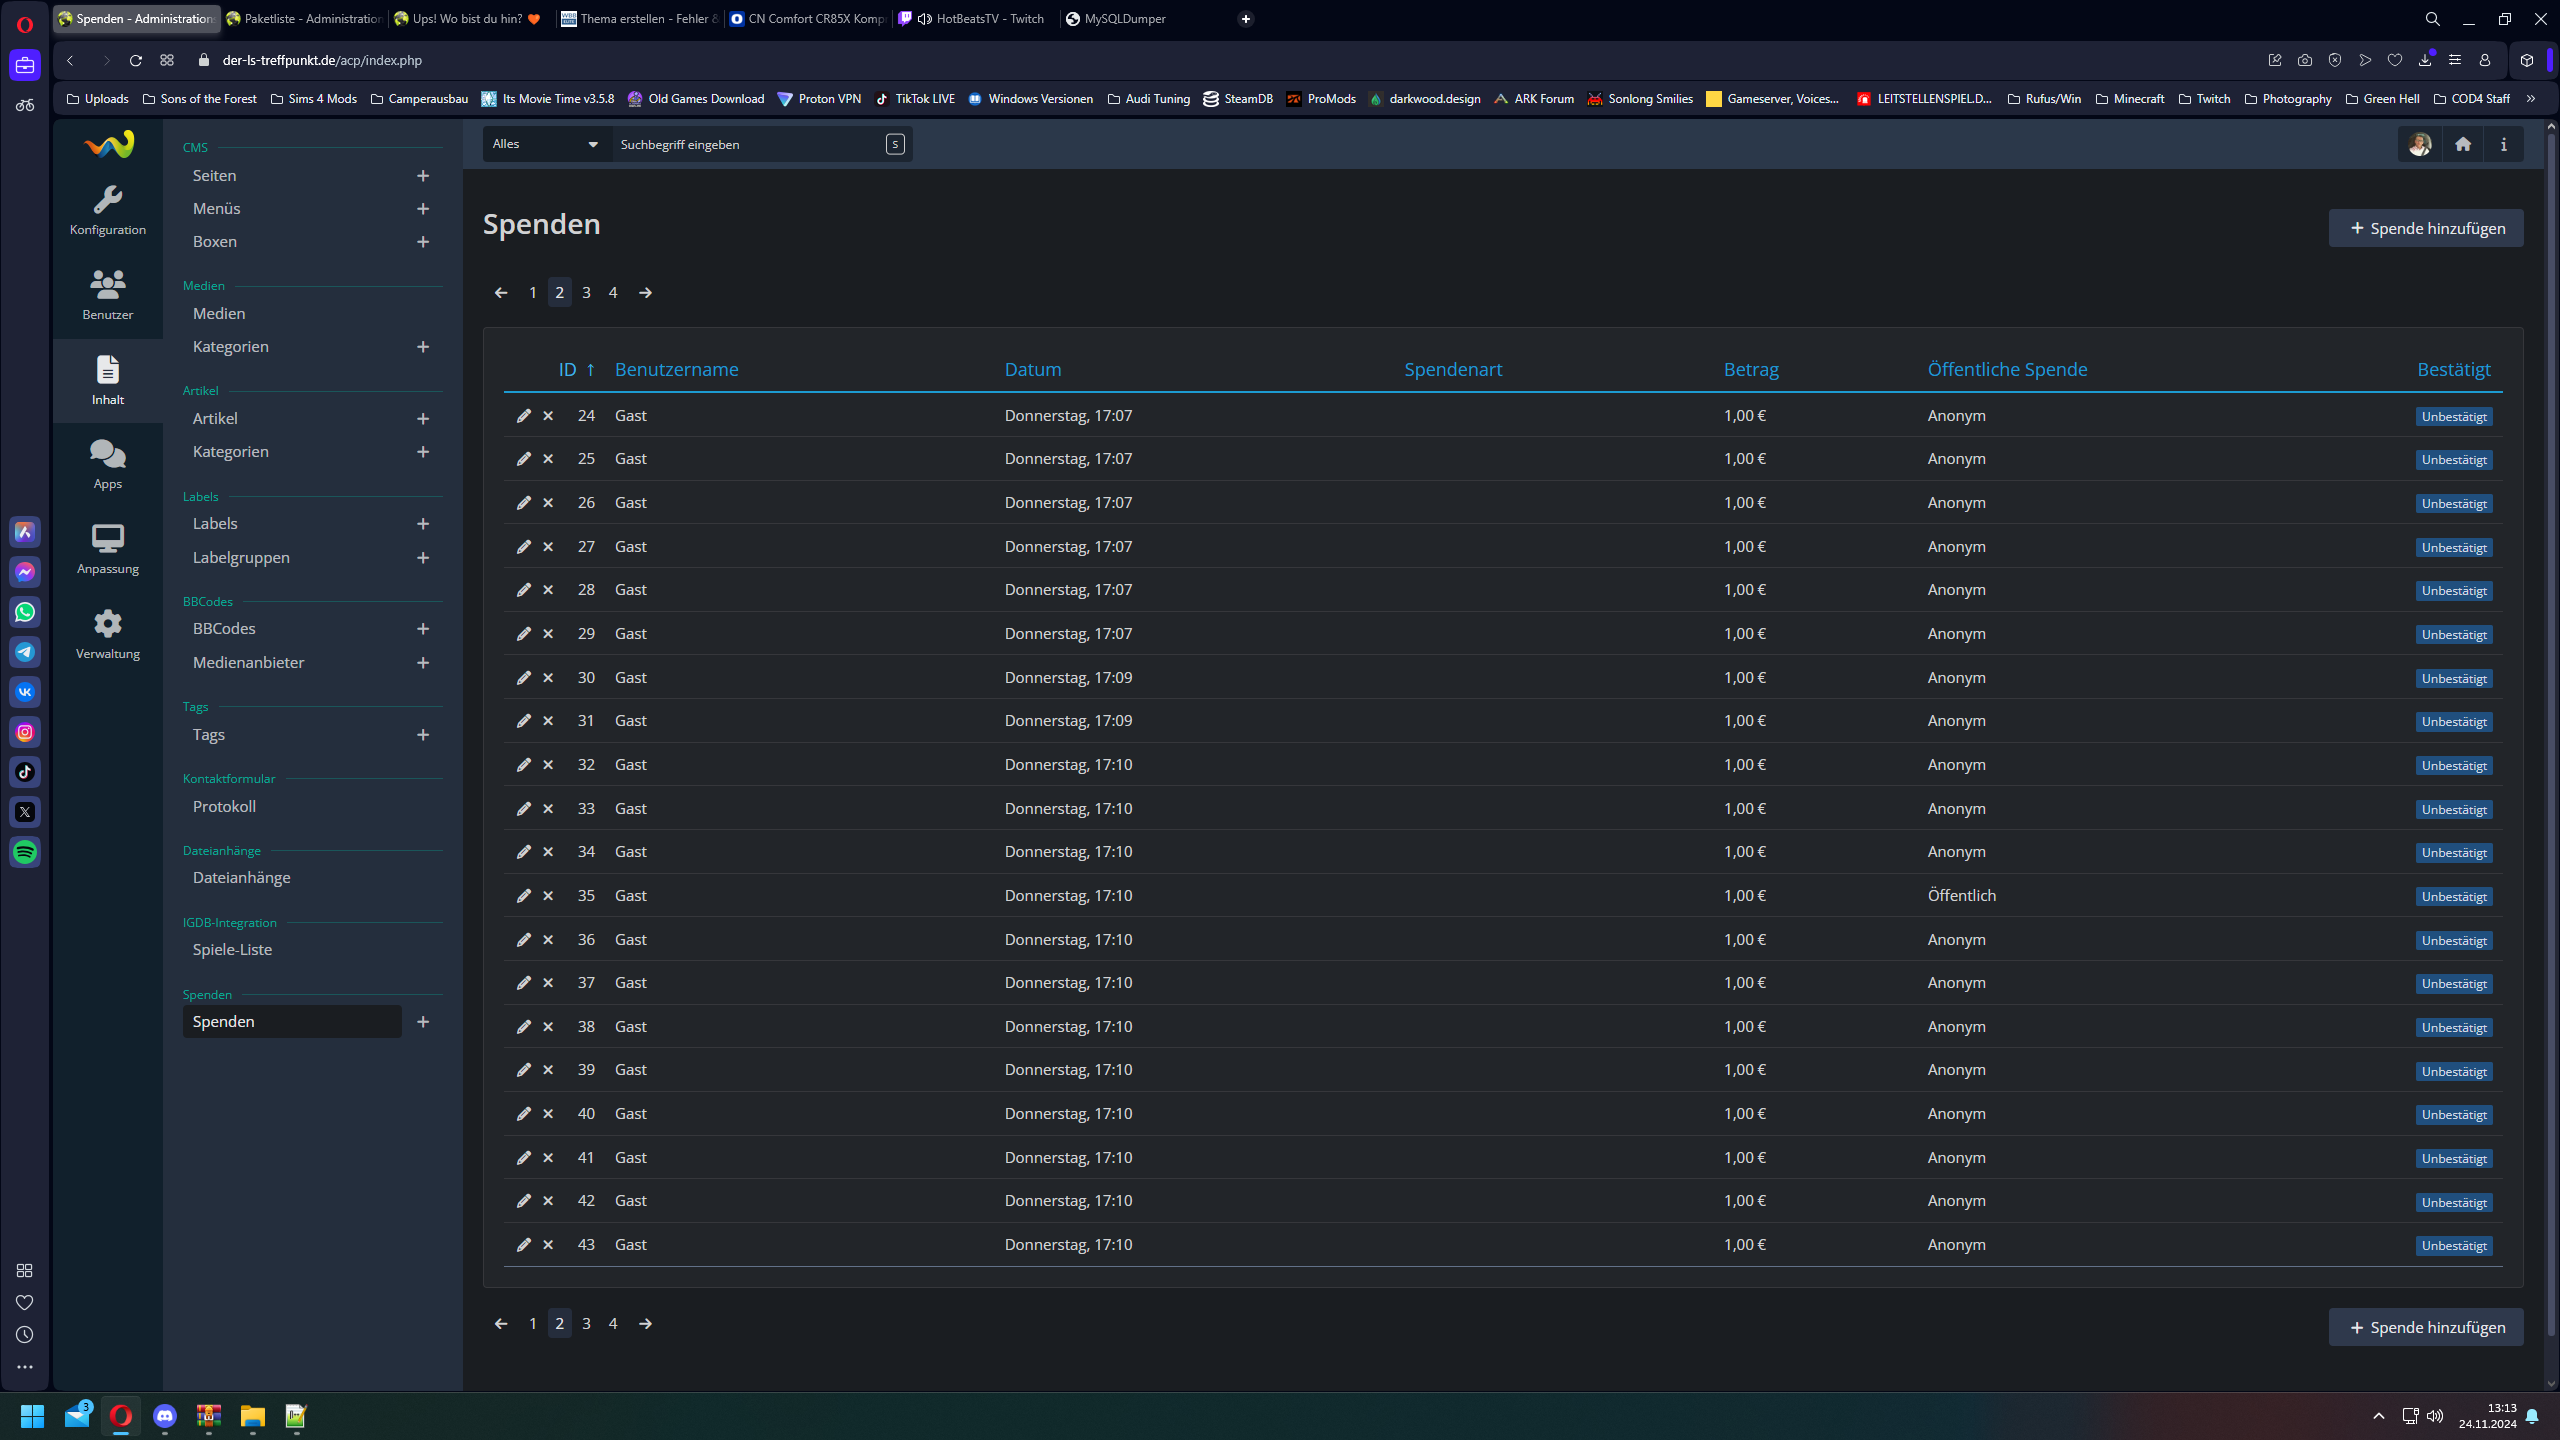Go to frontend via home icon

2462,144
